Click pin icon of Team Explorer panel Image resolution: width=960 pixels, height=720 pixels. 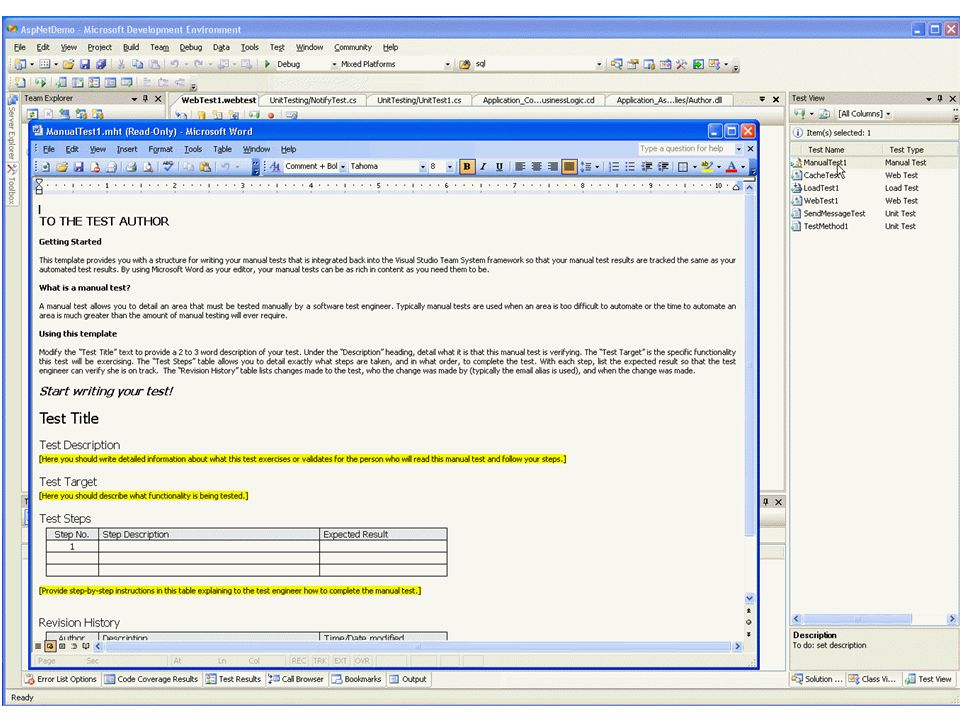(146, 99)
